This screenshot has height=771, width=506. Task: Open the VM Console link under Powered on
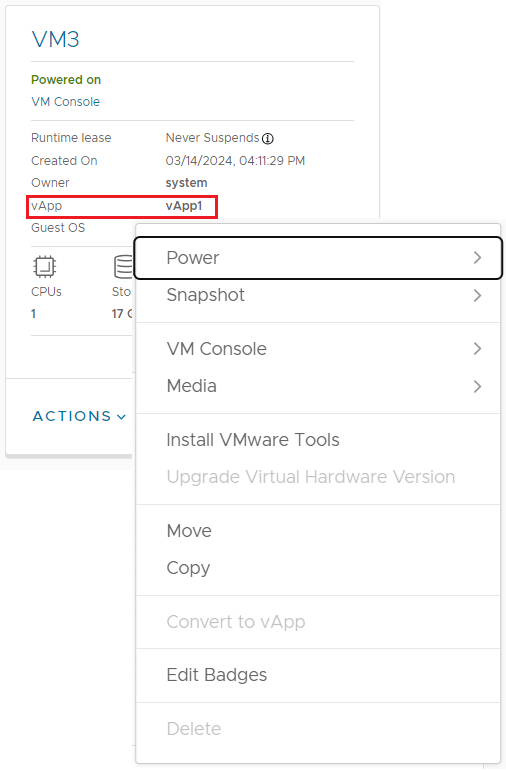pyautogui.click(x=65, y=102)
